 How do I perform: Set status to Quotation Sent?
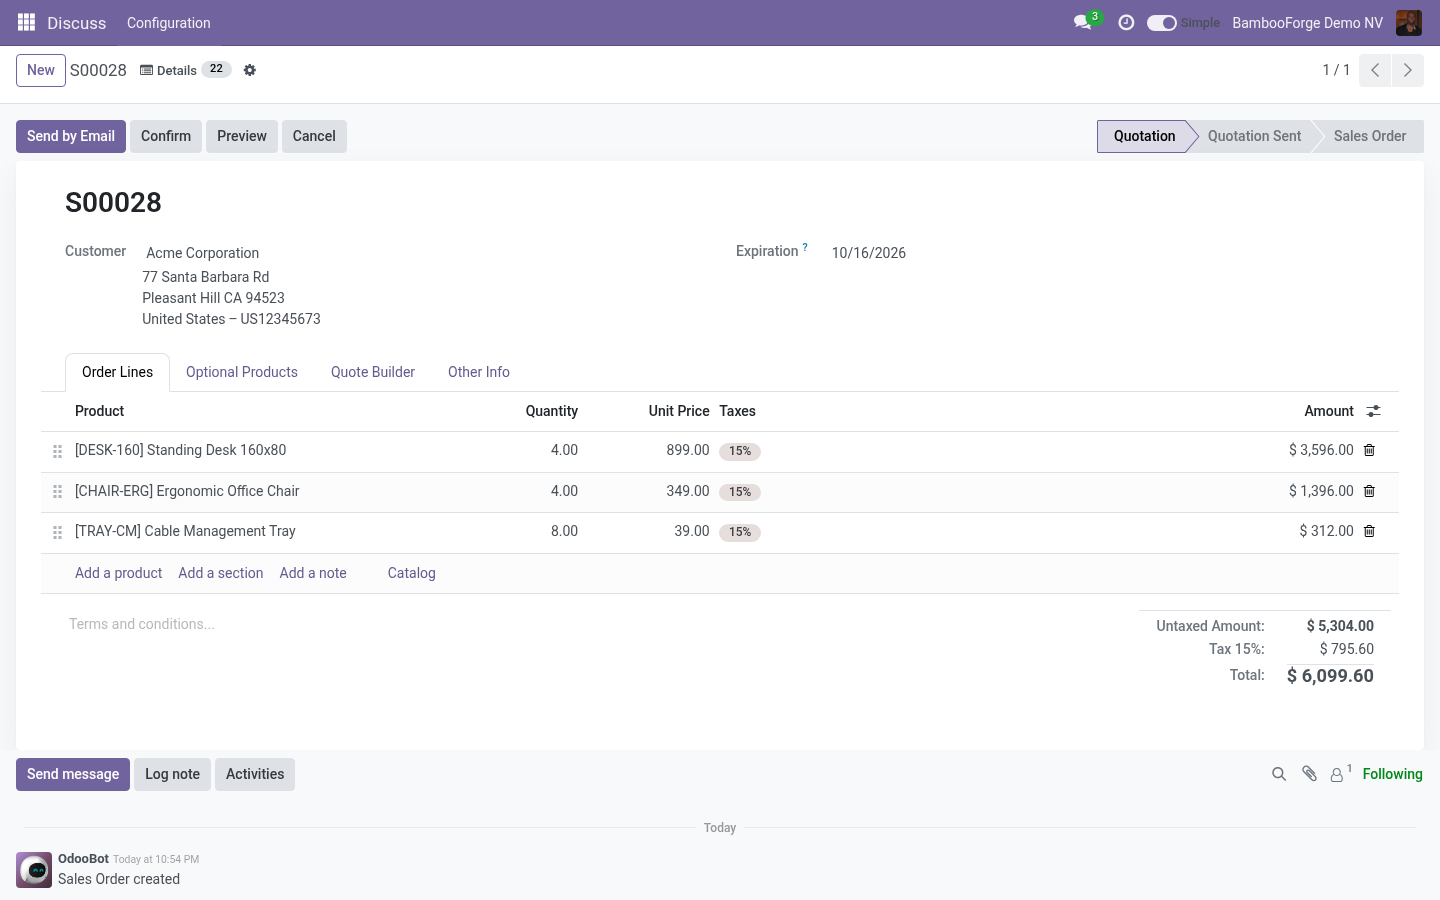coord(1254,136)
